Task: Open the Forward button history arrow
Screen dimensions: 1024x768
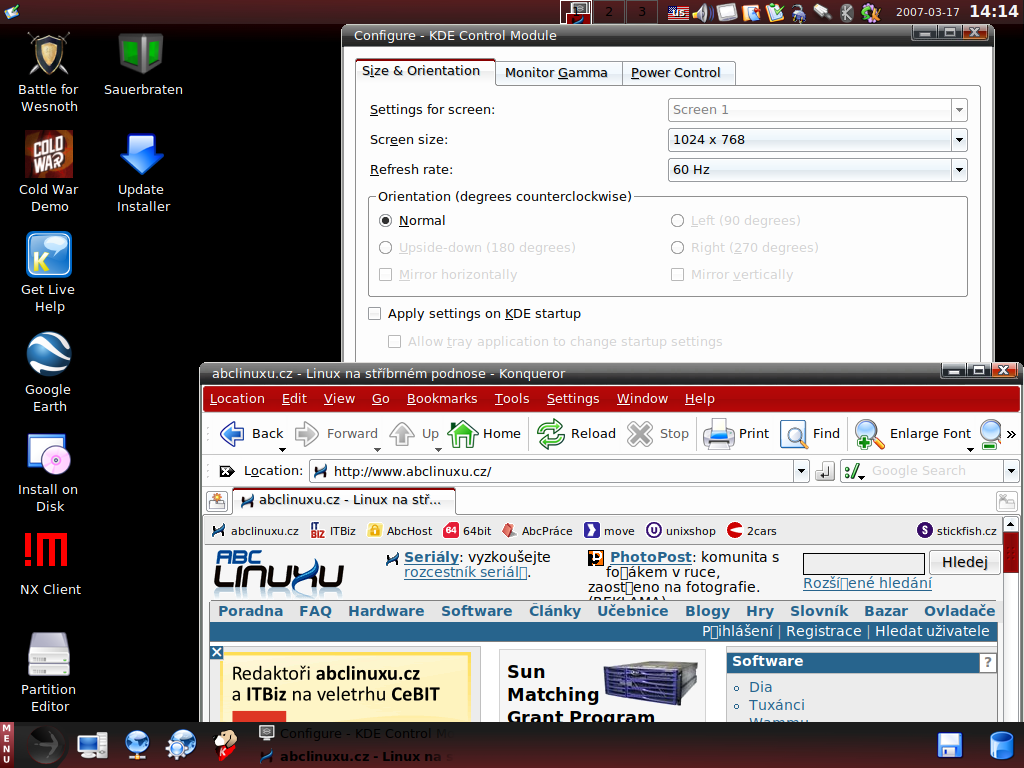Action: click(x=377, y=449)
